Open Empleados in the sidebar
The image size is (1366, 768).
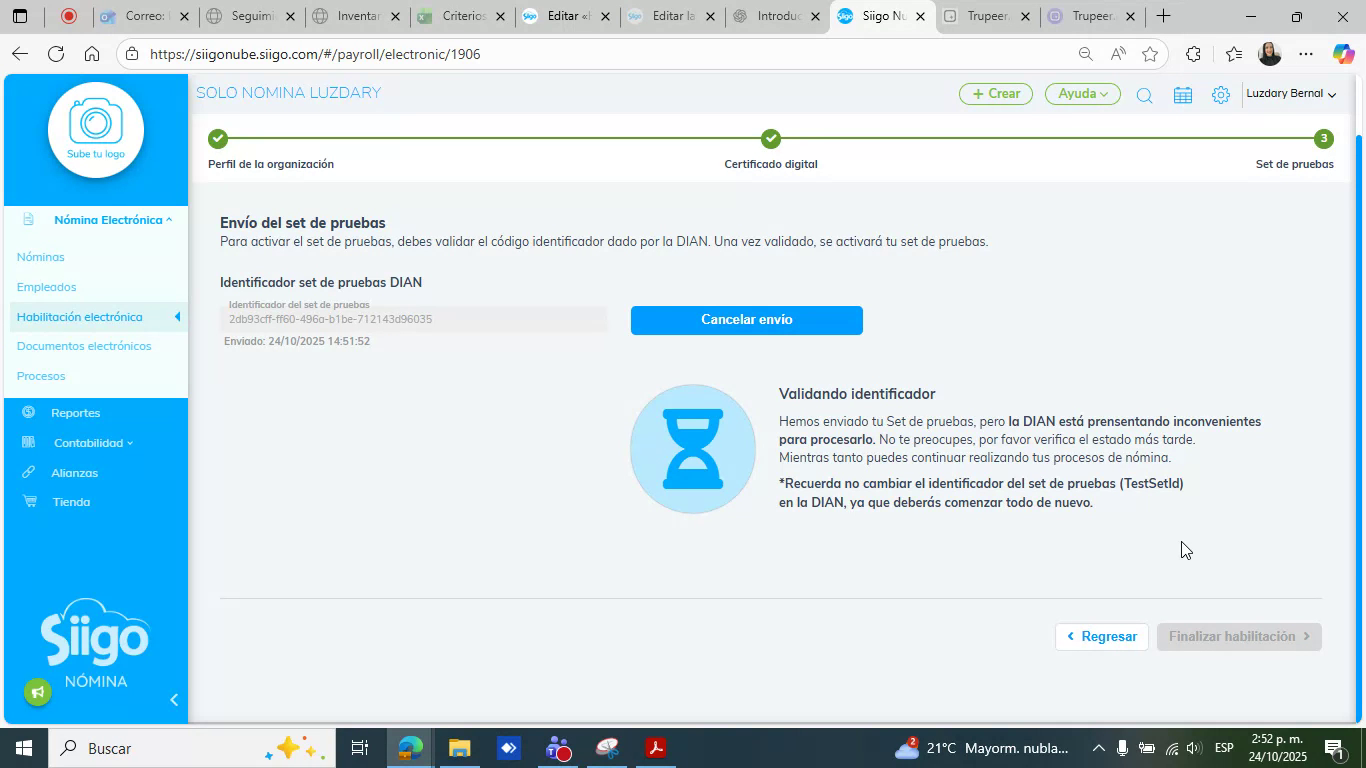point(47,287)
